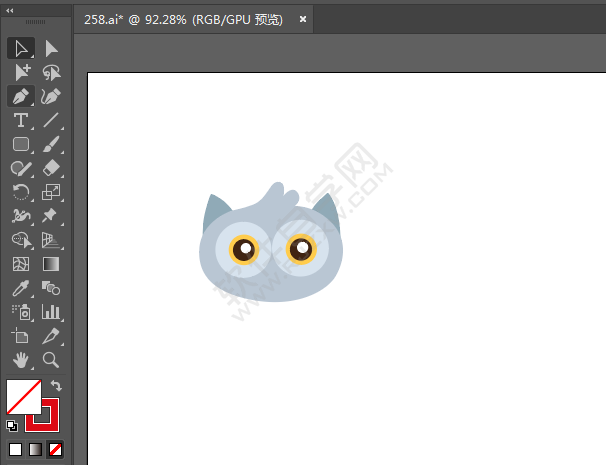Viewport: 606px width, 465px height.
Task: Select the Artboard tool
Action: click(x=21, y=336)
